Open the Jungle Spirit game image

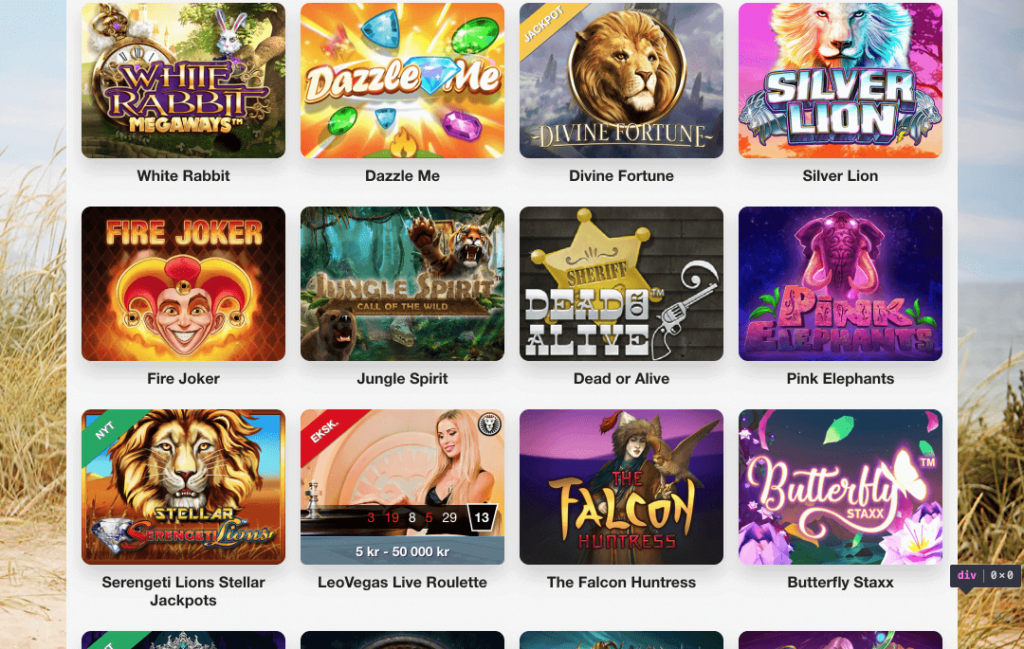402,284
